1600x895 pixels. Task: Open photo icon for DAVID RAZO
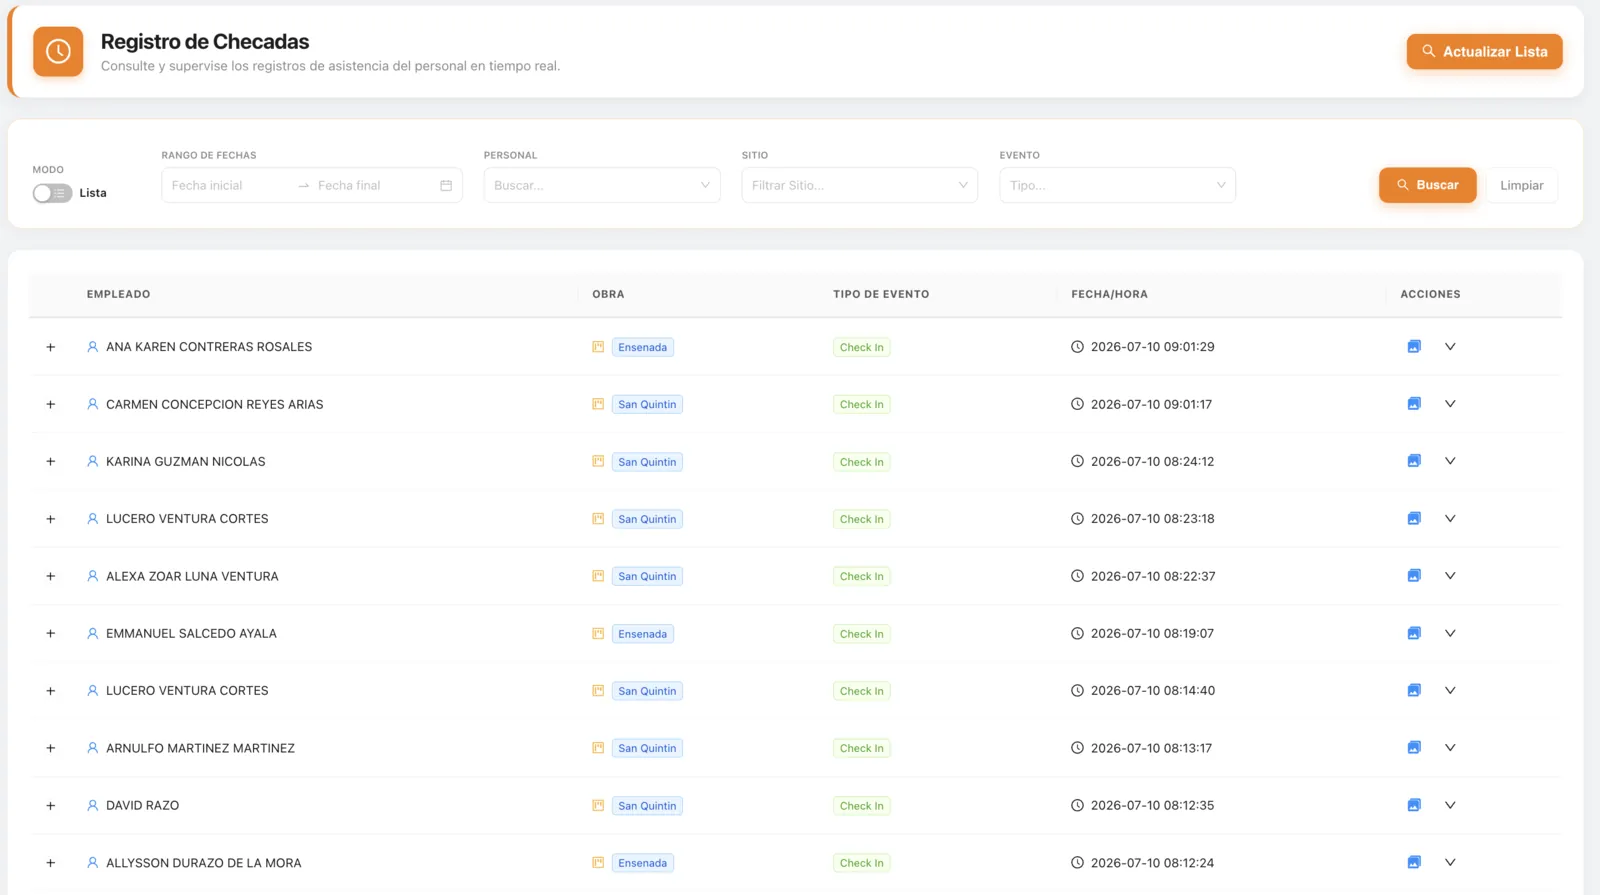[x=1414, y=805]
